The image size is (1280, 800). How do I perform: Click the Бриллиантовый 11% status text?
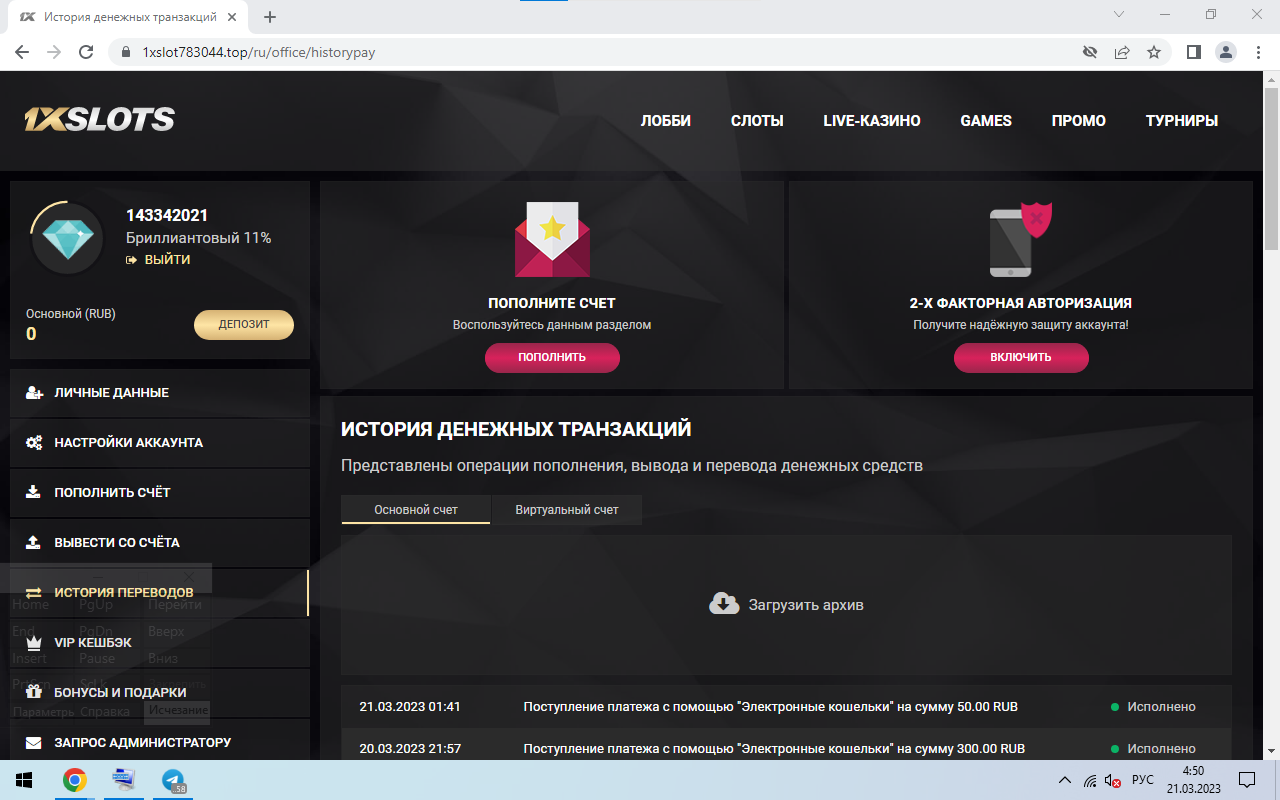click(199, 238)
